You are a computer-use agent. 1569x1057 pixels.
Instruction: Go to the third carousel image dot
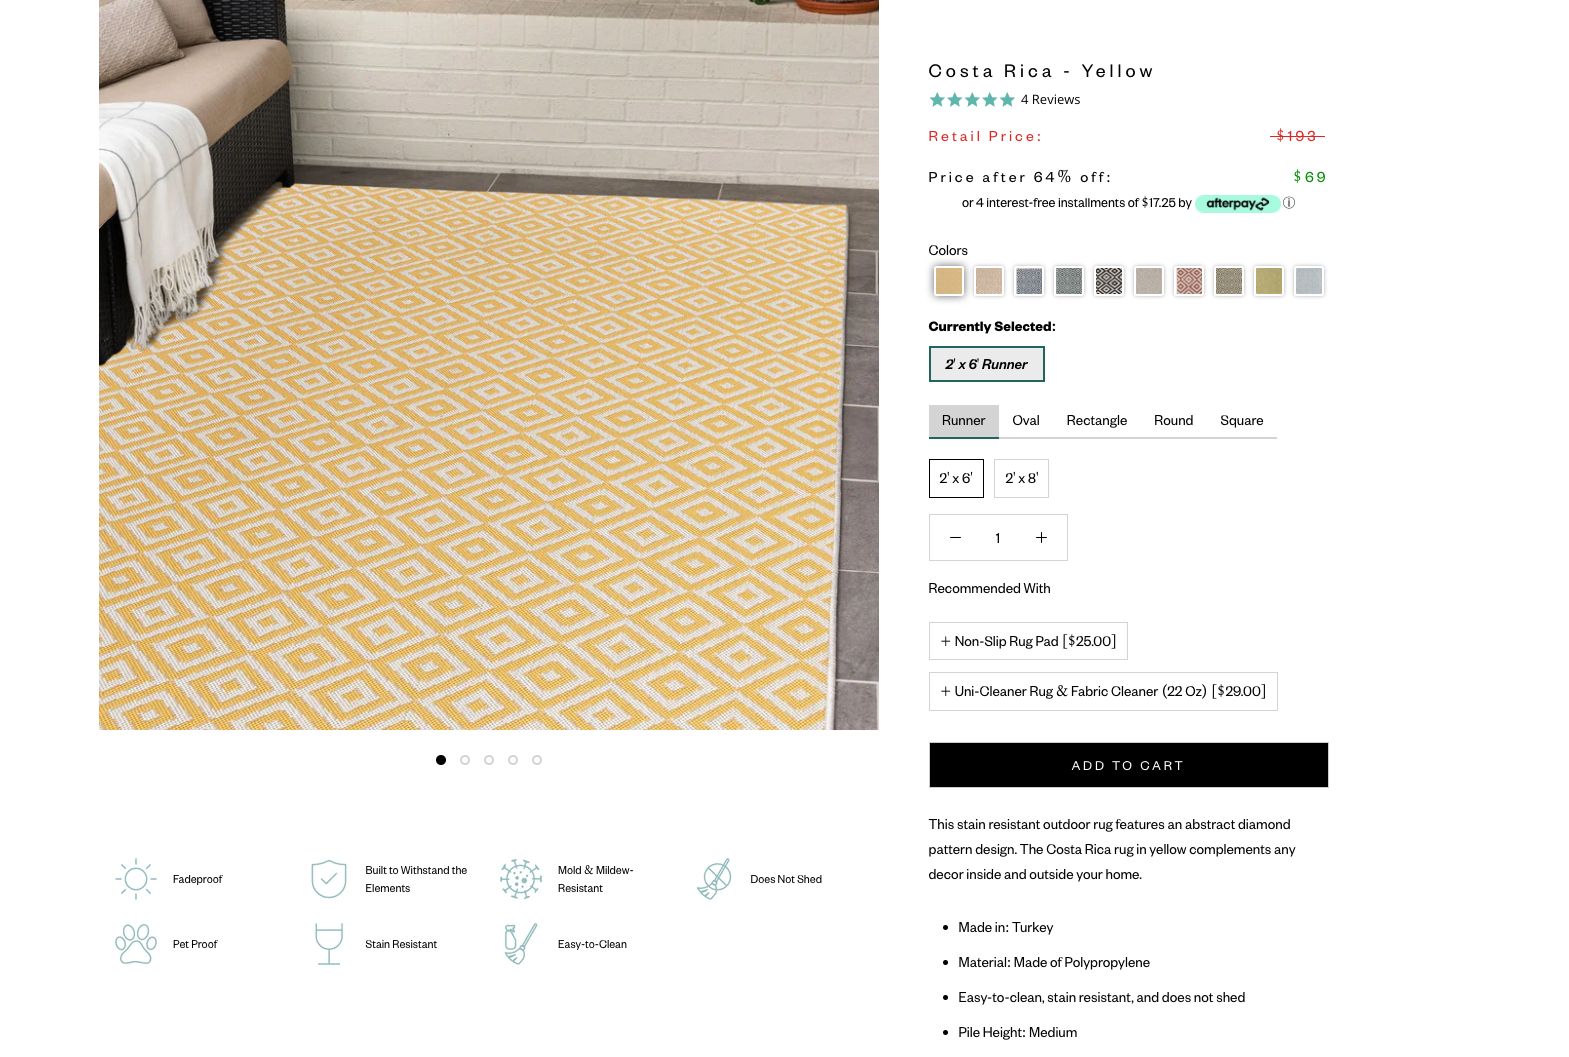[489, 760]
